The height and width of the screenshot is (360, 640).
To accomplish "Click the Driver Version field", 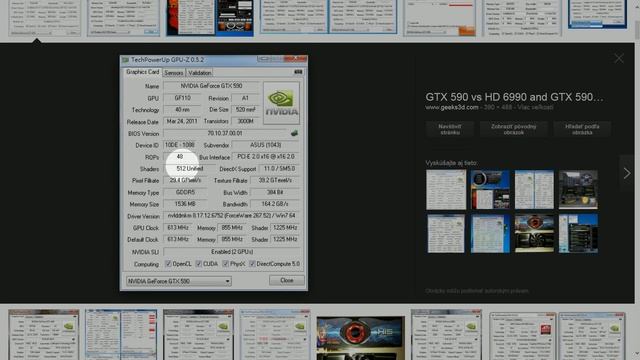I will click(231, 216).
